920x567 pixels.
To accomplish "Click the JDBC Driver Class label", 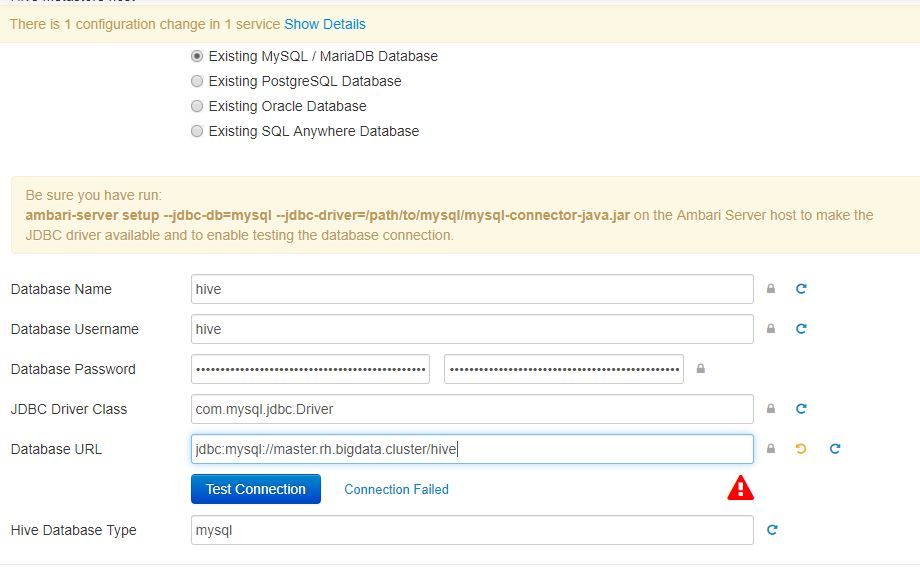I will [69, 409].
